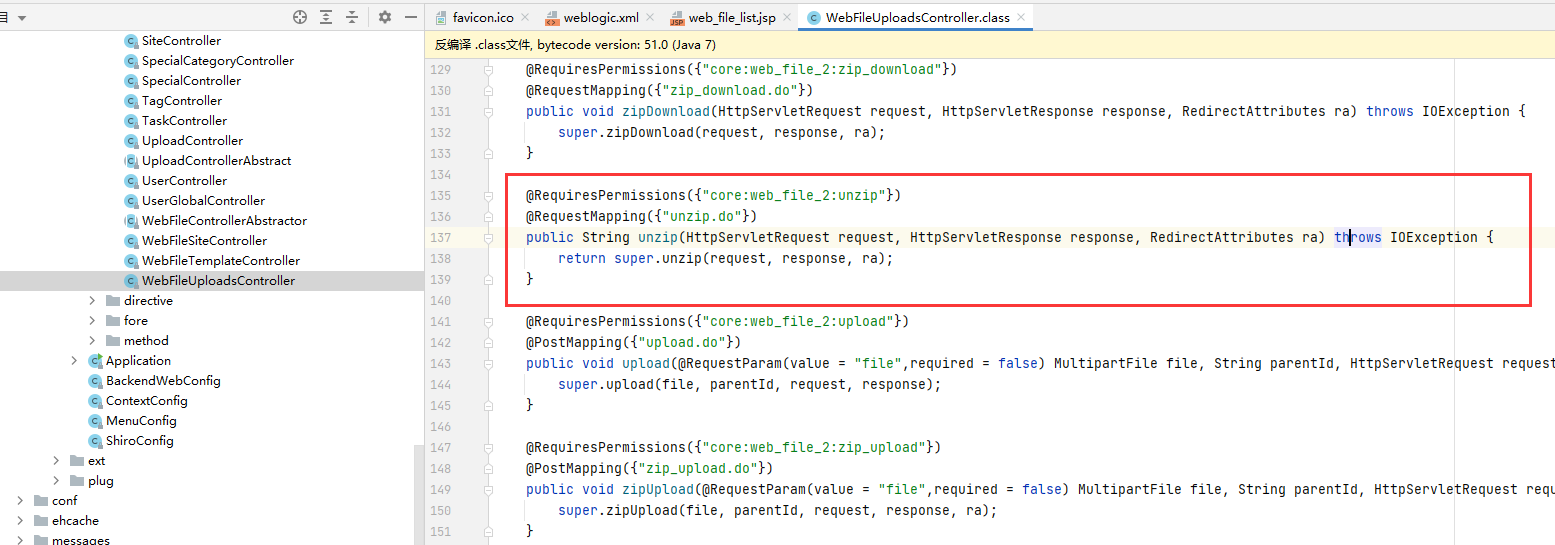Select TagController in the tree

tap(182, 101)
